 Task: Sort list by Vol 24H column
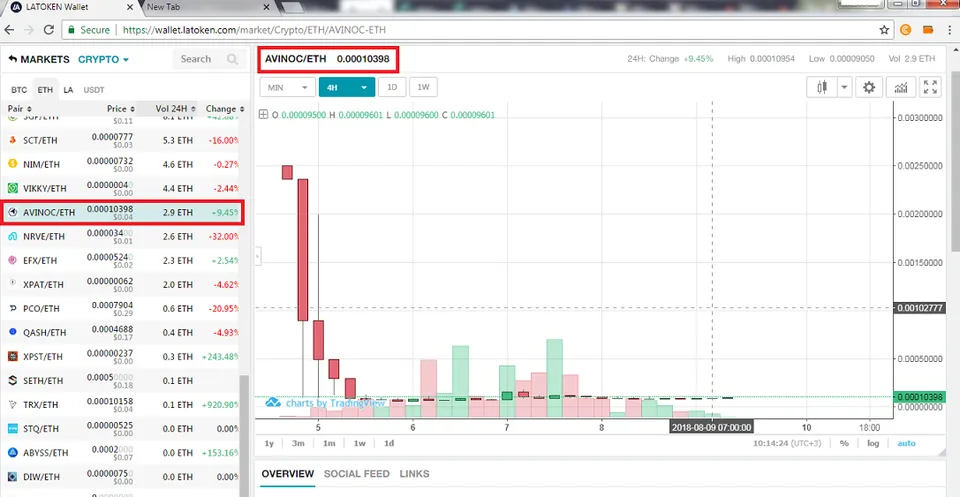click(x=176, y=108)
